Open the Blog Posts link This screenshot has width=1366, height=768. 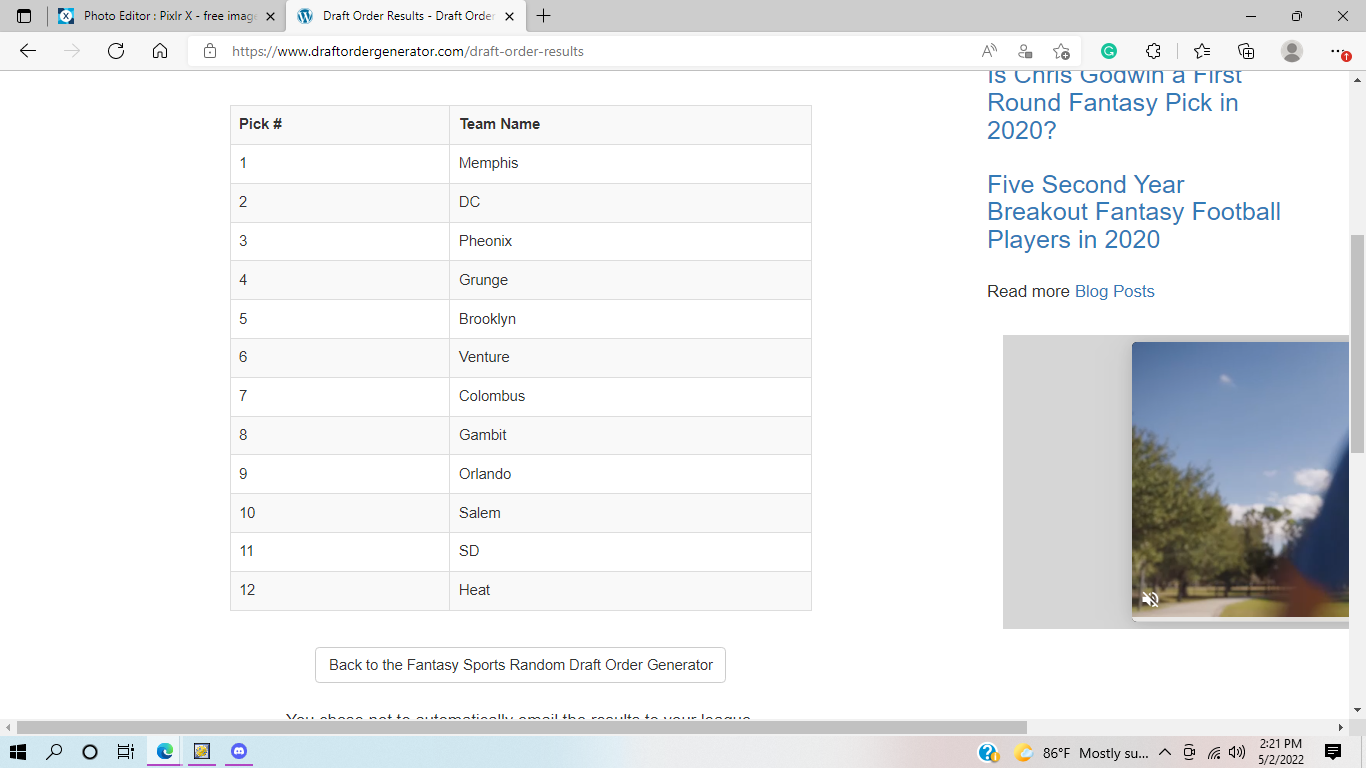coord(1114,291)
